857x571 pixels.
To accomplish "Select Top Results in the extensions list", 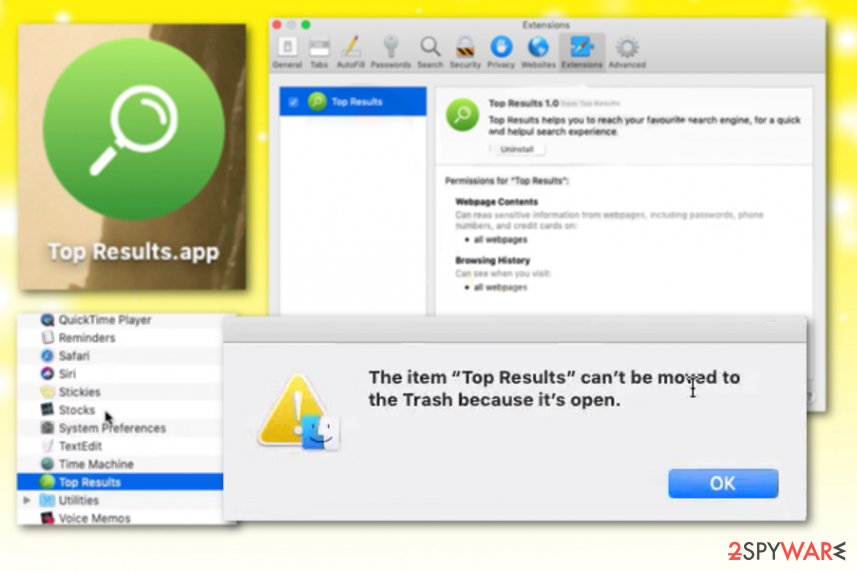I will (x=353, y=102).
